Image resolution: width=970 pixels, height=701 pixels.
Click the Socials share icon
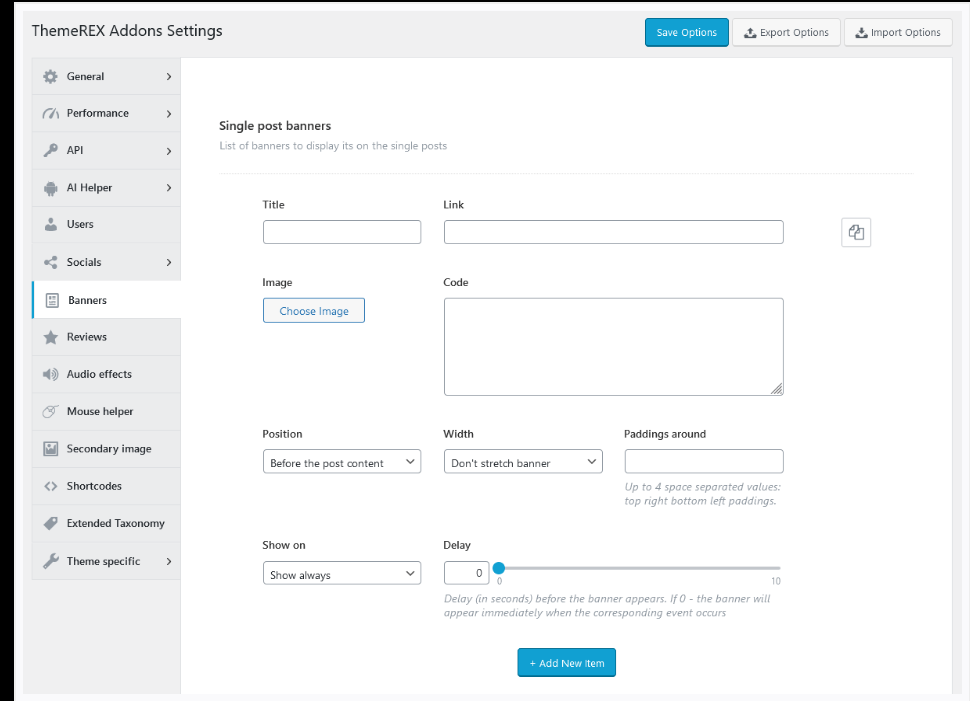coord(50,262)
